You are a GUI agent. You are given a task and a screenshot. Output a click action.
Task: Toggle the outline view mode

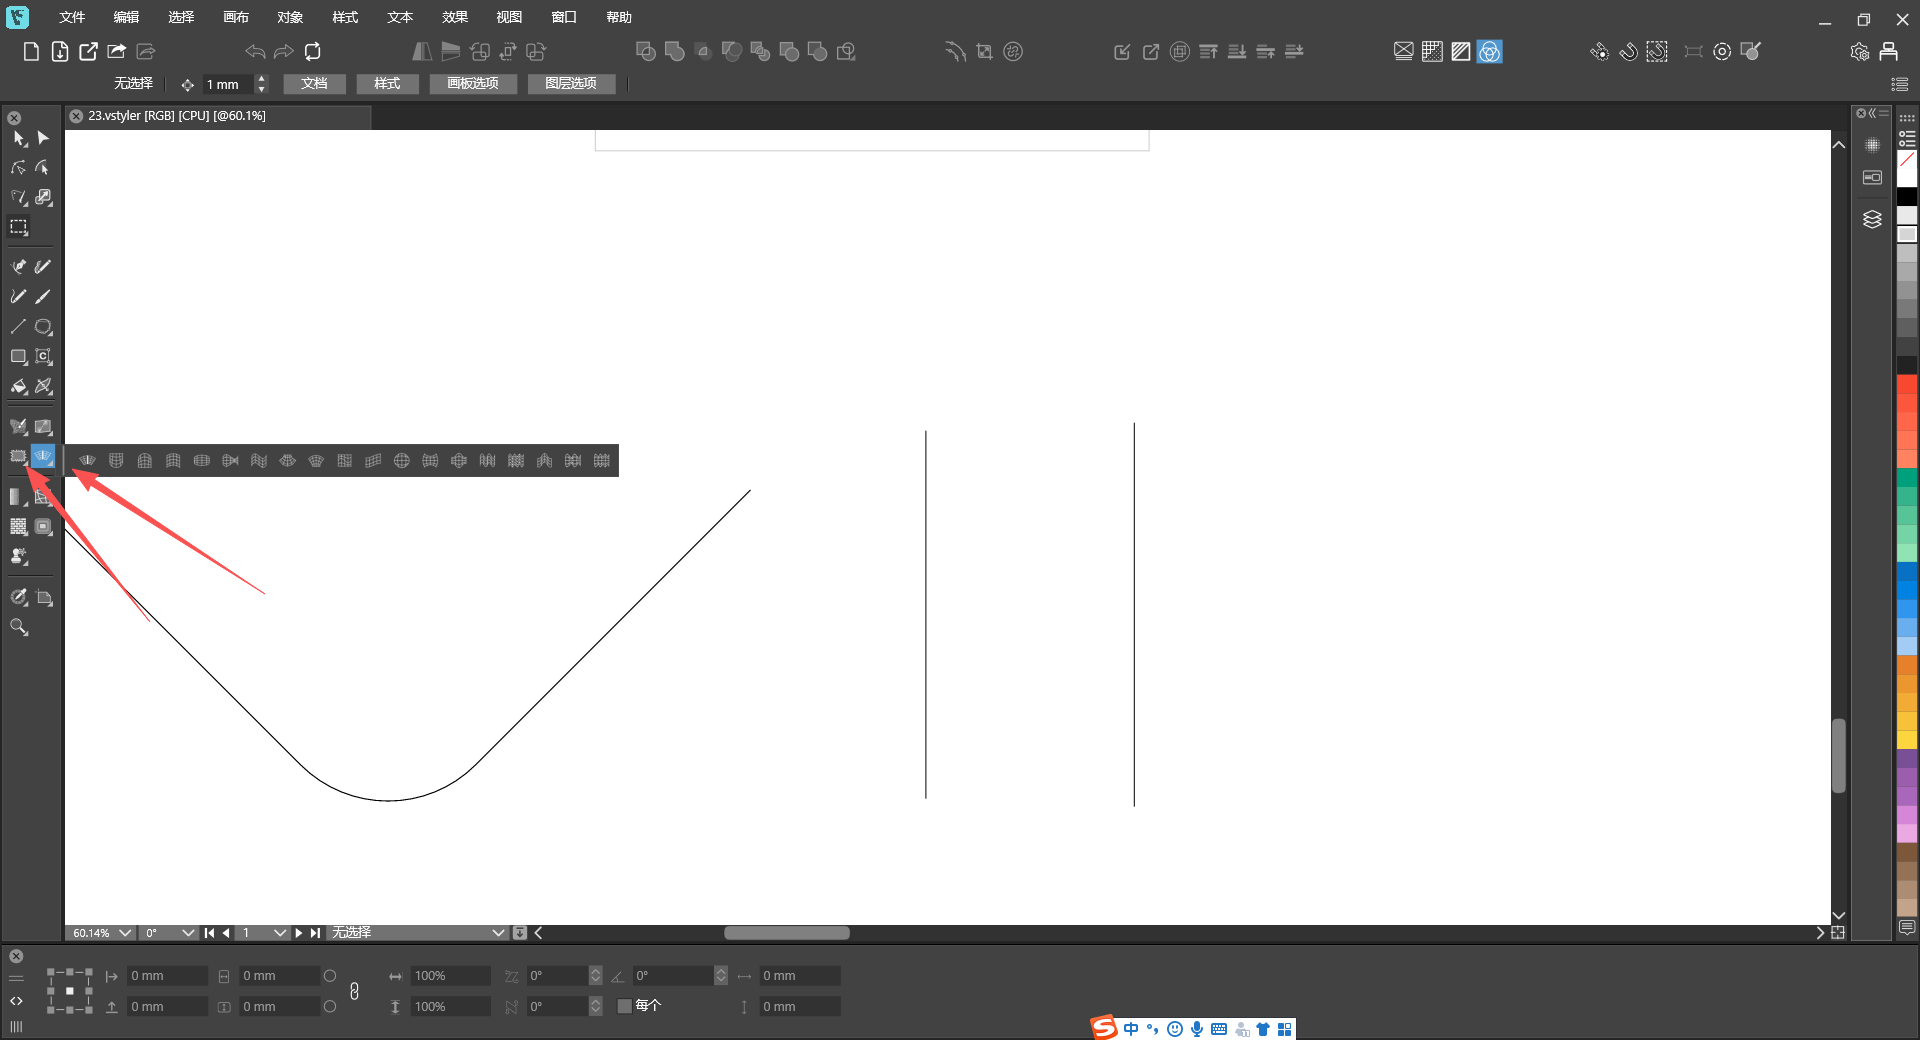[1404, 52]
